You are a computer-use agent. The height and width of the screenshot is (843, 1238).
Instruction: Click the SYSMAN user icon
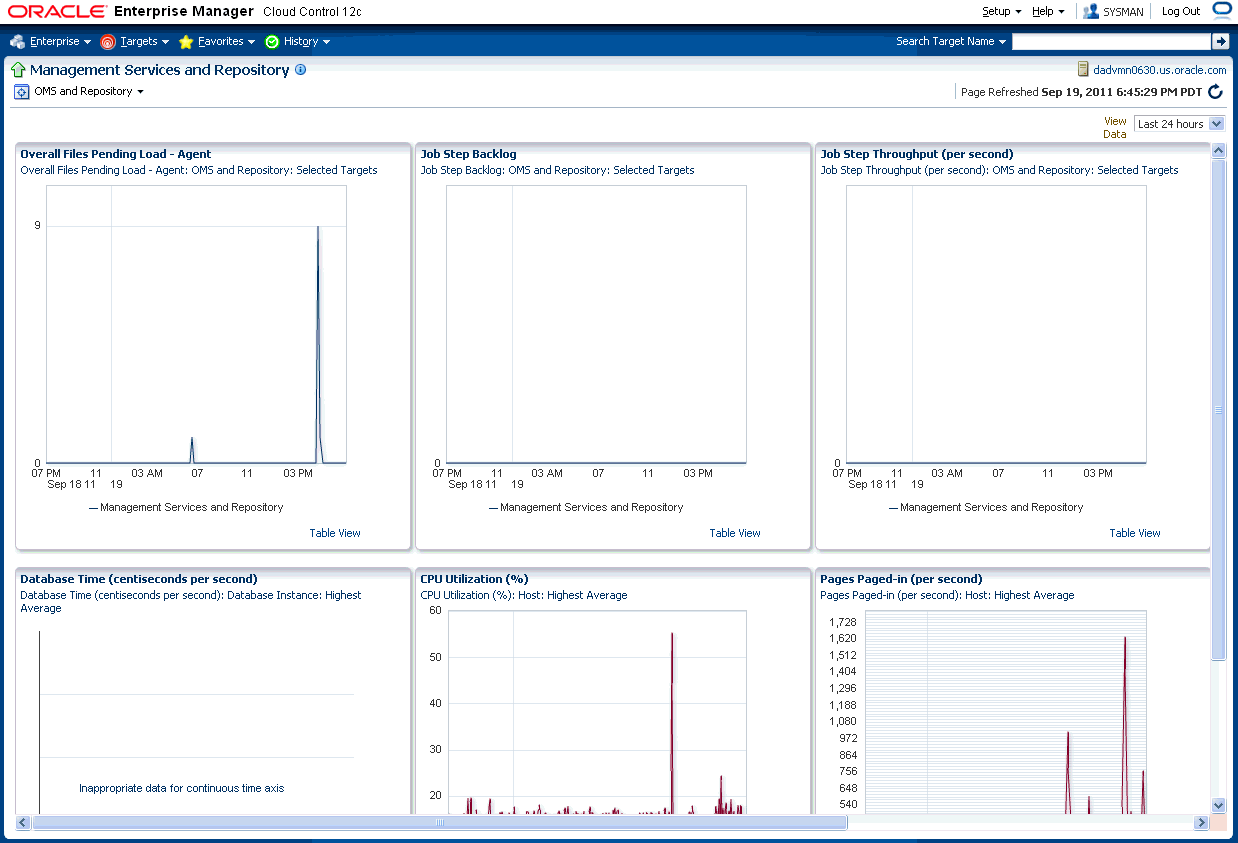[x=1091, y=11]
